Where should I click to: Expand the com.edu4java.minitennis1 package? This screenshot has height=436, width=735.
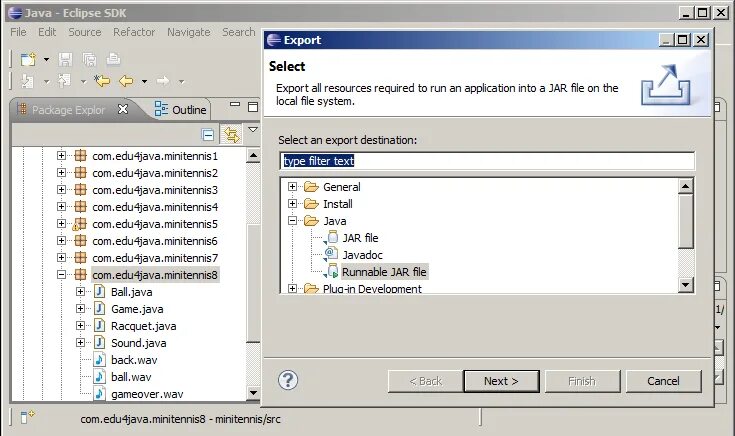coord(61,155)
